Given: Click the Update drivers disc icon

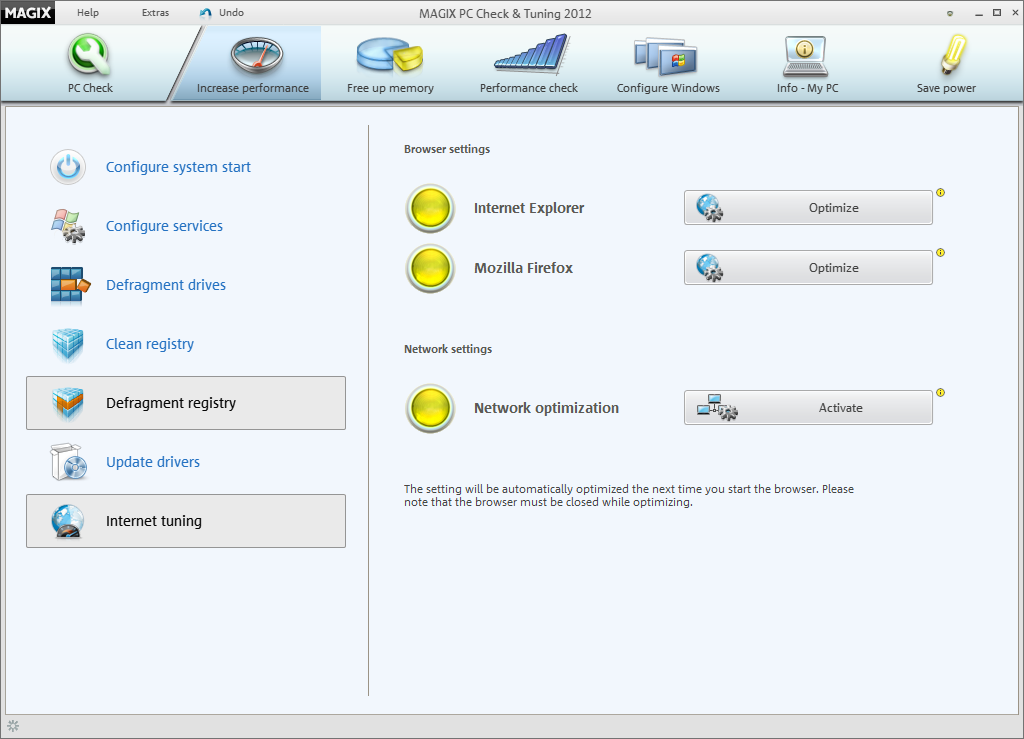Looking at the screenshot, I should point(69,462).
